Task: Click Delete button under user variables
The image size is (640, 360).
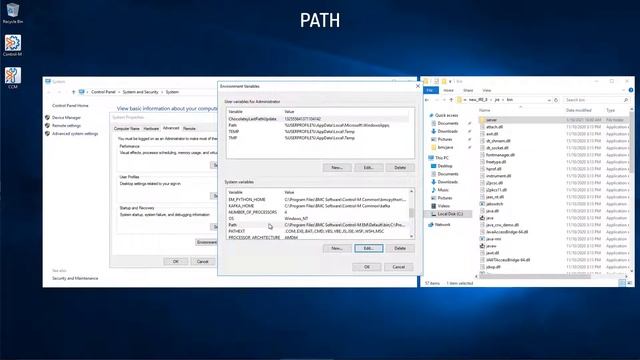Action: (400, 168)
